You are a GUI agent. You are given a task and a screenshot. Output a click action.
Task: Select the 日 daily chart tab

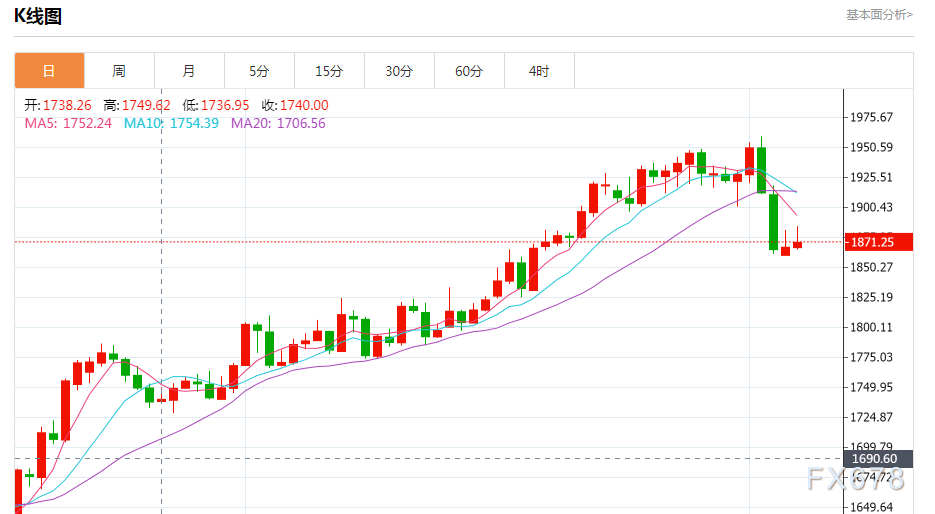click(49, 71)
